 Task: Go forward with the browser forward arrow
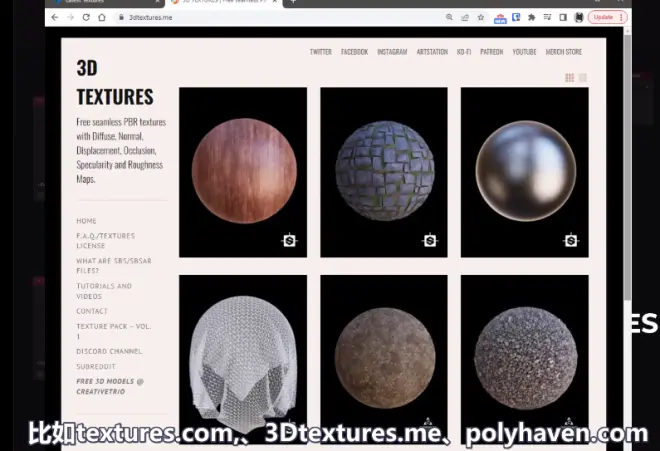pyautogui.click(x=70, y=17)
